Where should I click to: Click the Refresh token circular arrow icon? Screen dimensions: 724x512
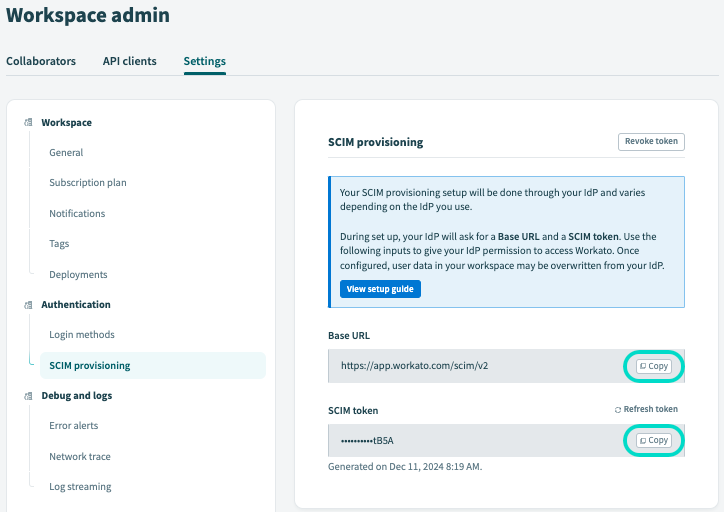coord(617,410)
